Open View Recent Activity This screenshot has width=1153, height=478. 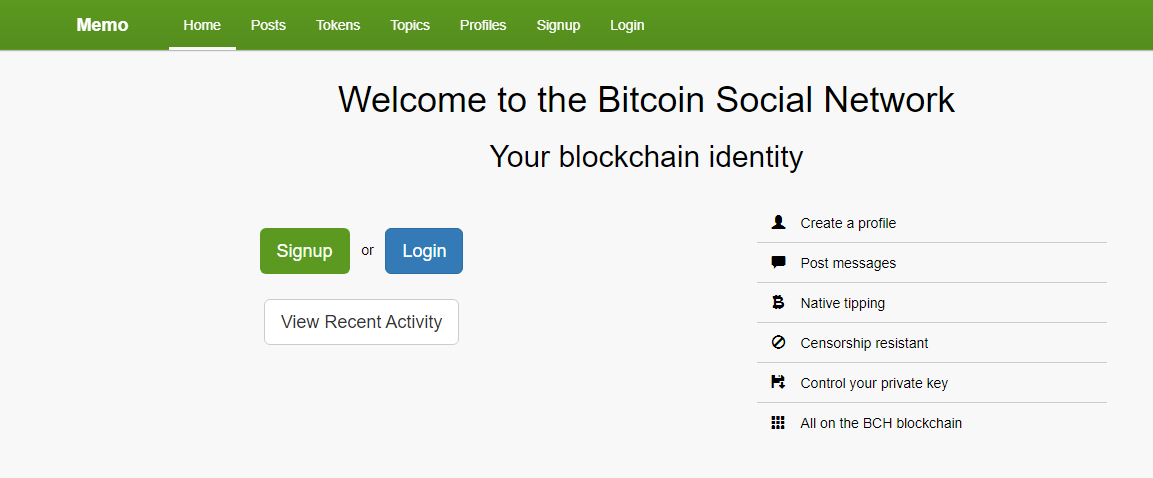point(362,322)
